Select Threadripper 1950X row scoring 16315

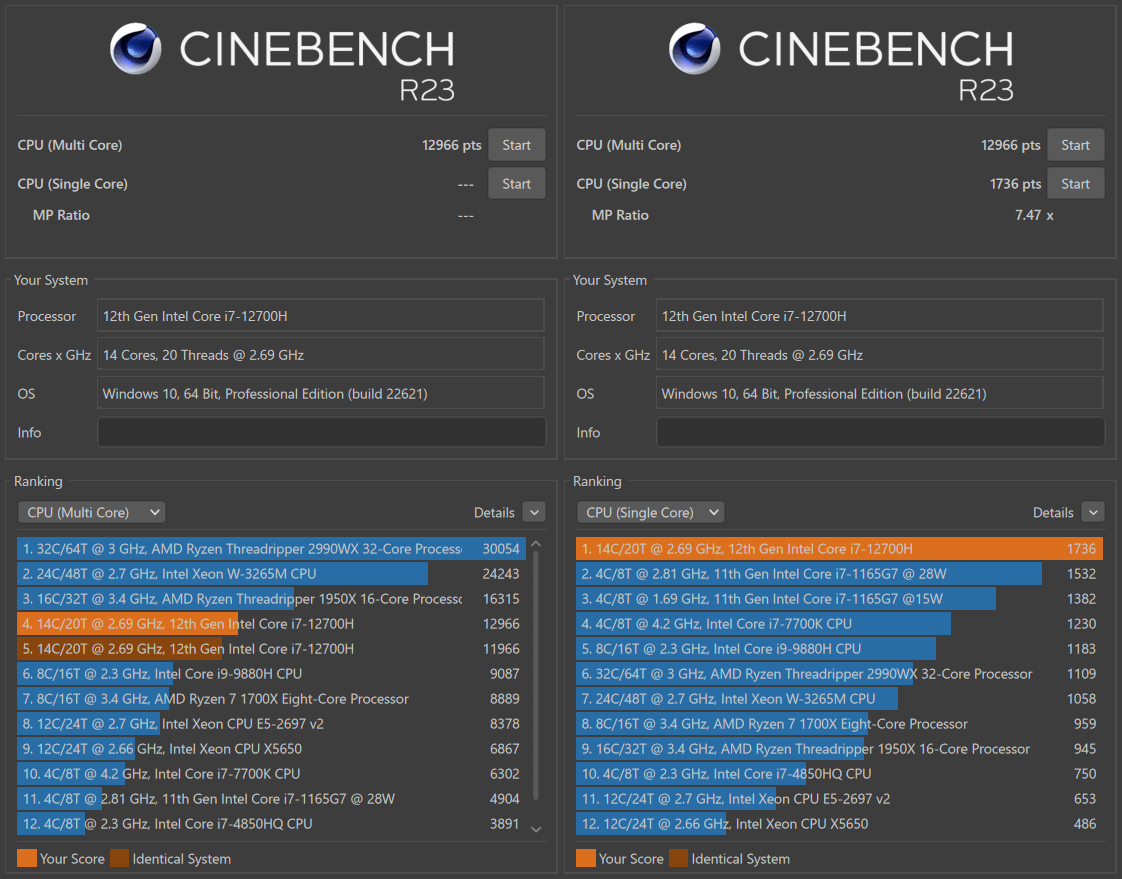coord(271,598)
